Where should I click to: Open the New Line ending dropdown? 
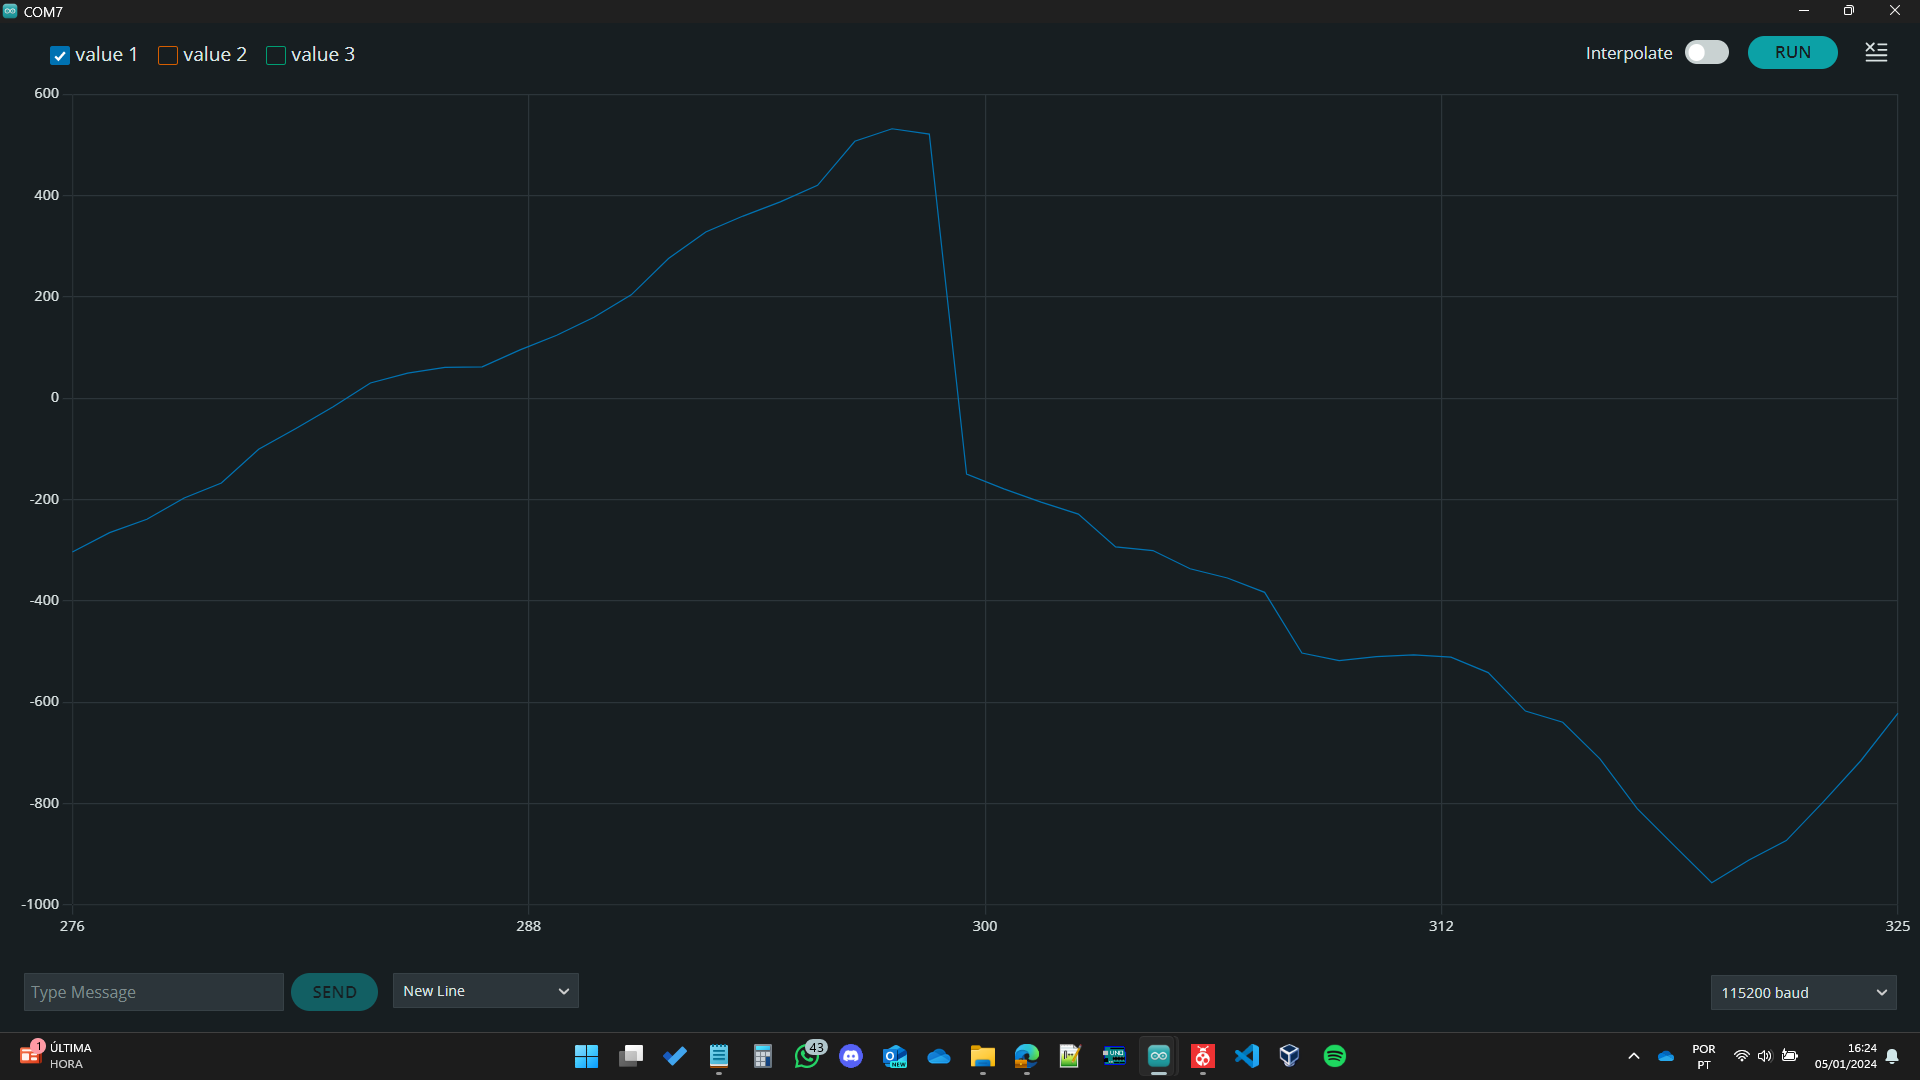[x=485, y=991]
